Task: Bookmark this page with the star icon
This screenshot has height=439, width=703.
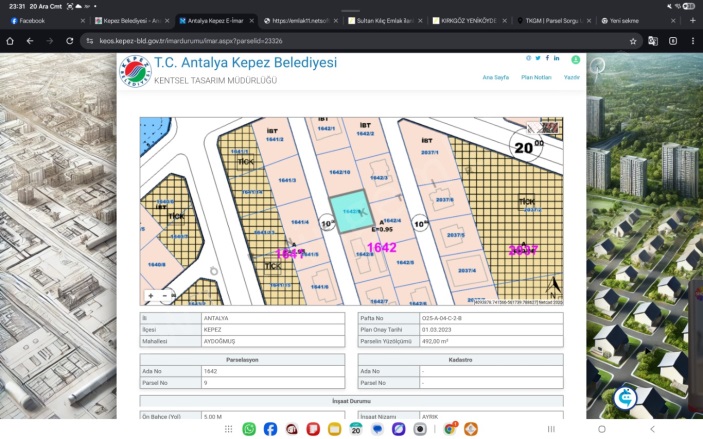Action: coord(633,41)
